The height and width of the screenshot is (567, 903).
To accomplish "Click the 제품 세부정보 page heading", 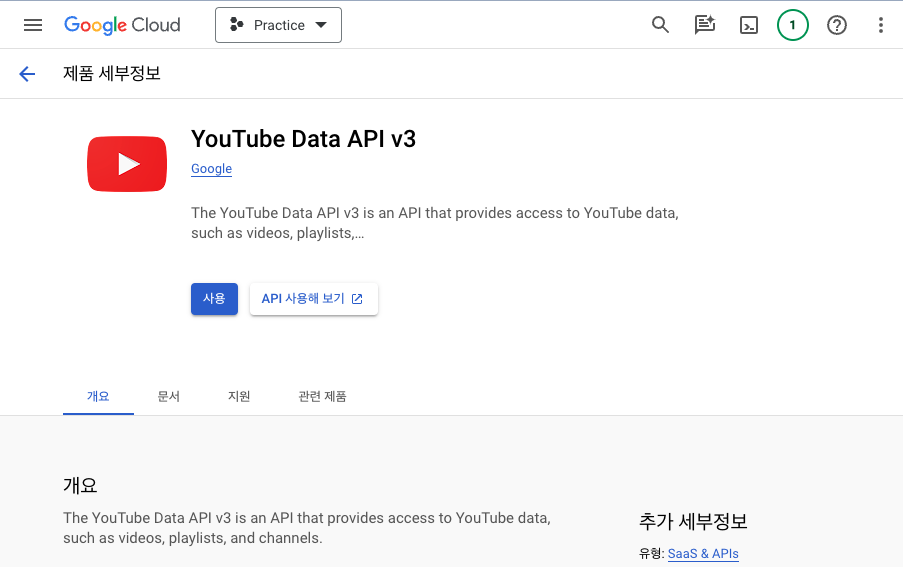I will point(112,74).
